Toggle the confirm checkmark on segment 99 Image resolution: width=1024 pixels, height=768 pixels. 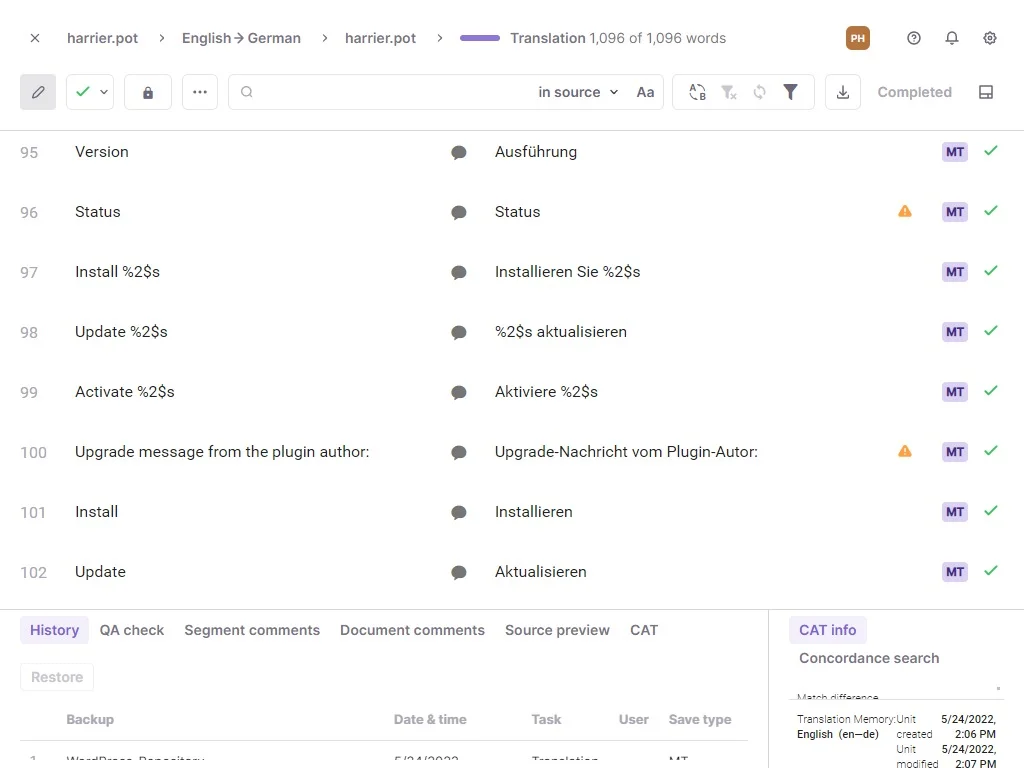click(x=991, y=391)
